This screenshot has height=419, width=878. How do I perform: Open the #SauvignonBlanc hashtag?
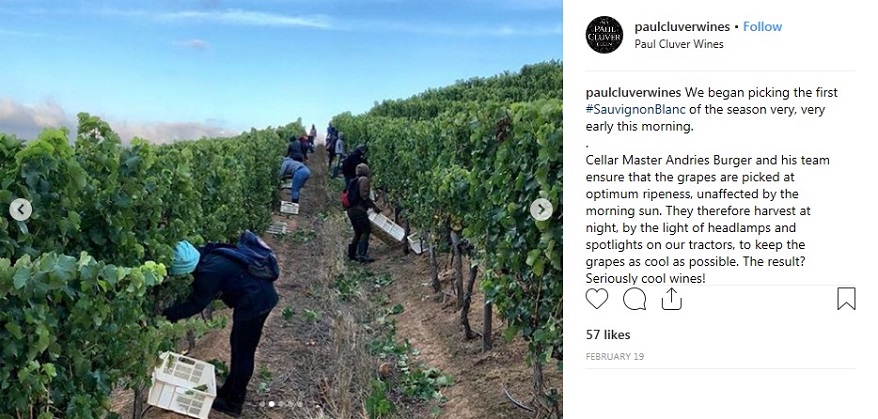coord(636,109)
